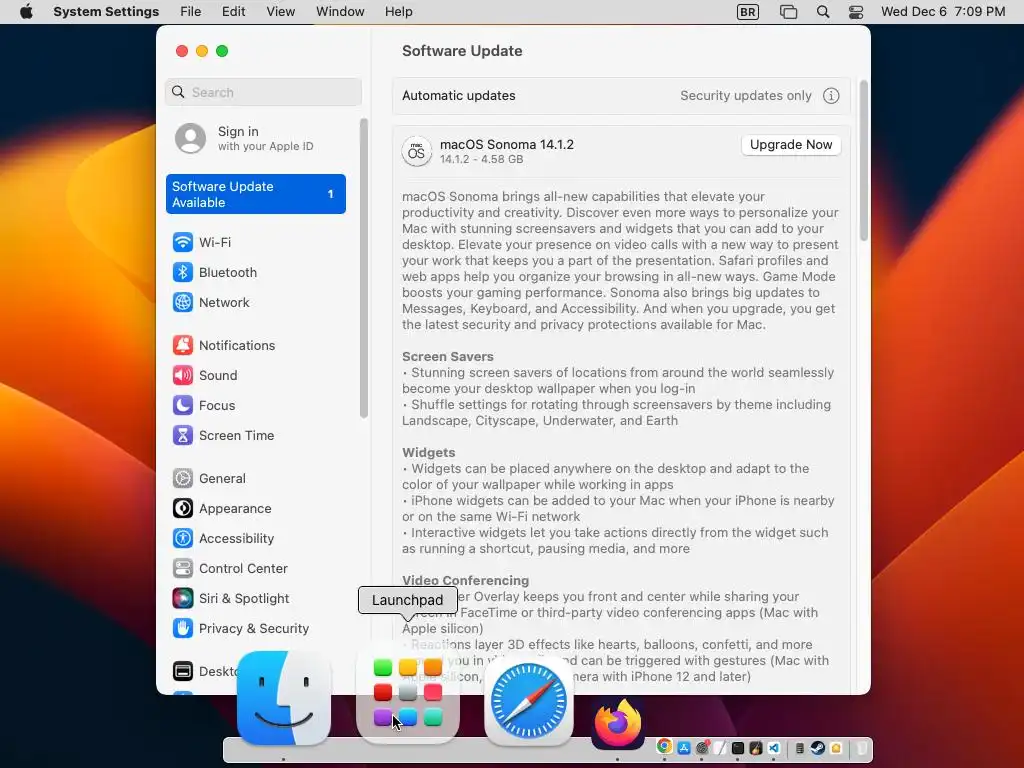Open the File menu
The width and height of the screenshot is (1024, 768).
pos(191,12)
